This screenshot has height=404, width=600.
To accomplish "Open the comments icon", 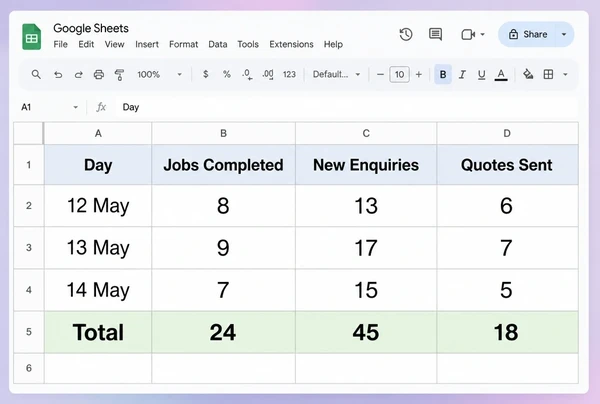I will pos(435,34).
